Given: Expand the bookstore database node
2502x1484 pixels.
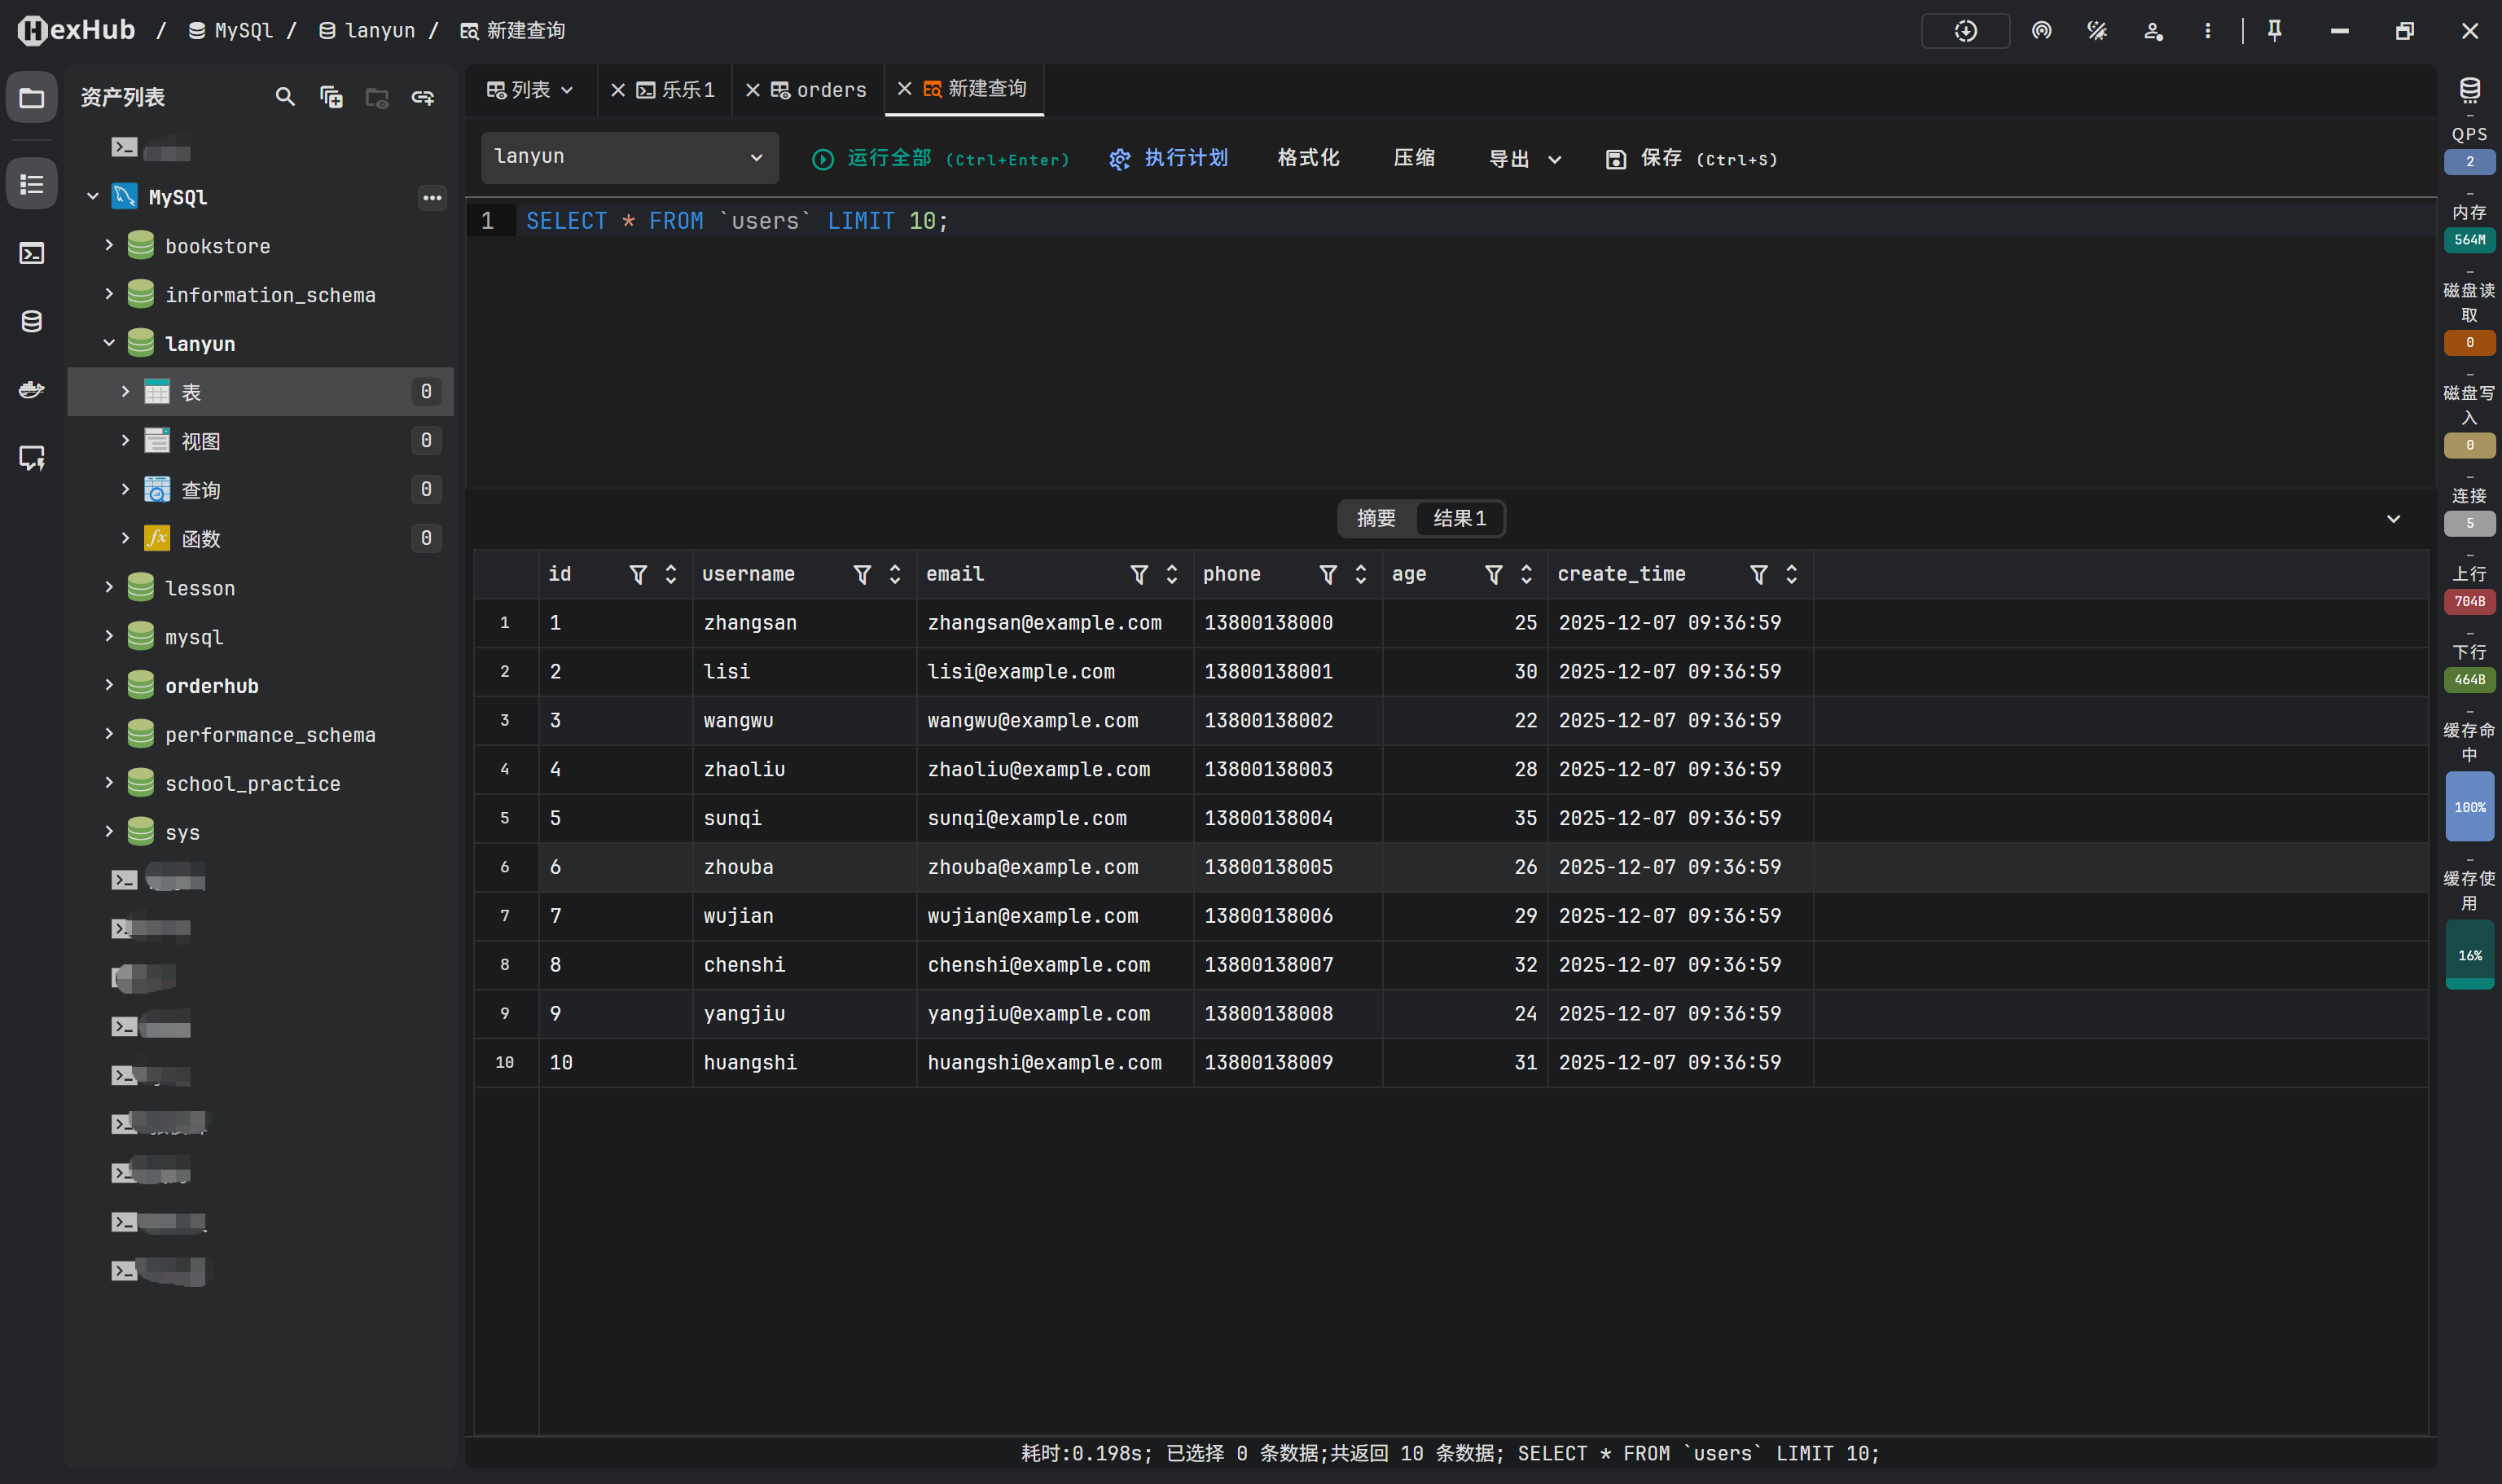Looking at the screenshot, I should point(109,245).
